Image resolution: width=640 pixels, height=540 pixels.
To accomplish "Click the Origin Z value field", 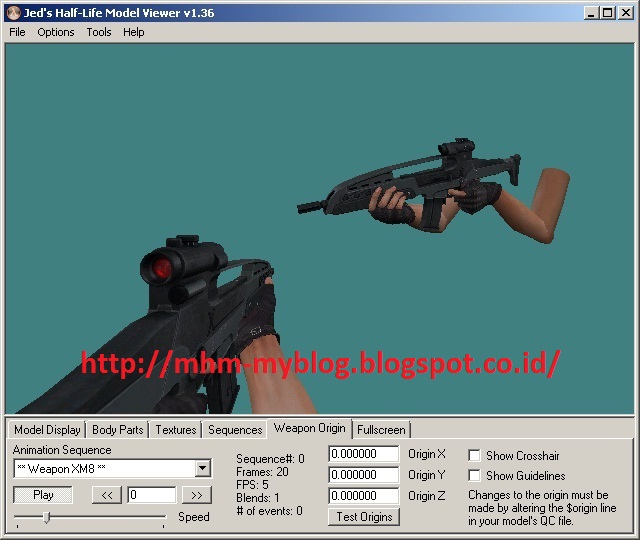I will 364,496.
